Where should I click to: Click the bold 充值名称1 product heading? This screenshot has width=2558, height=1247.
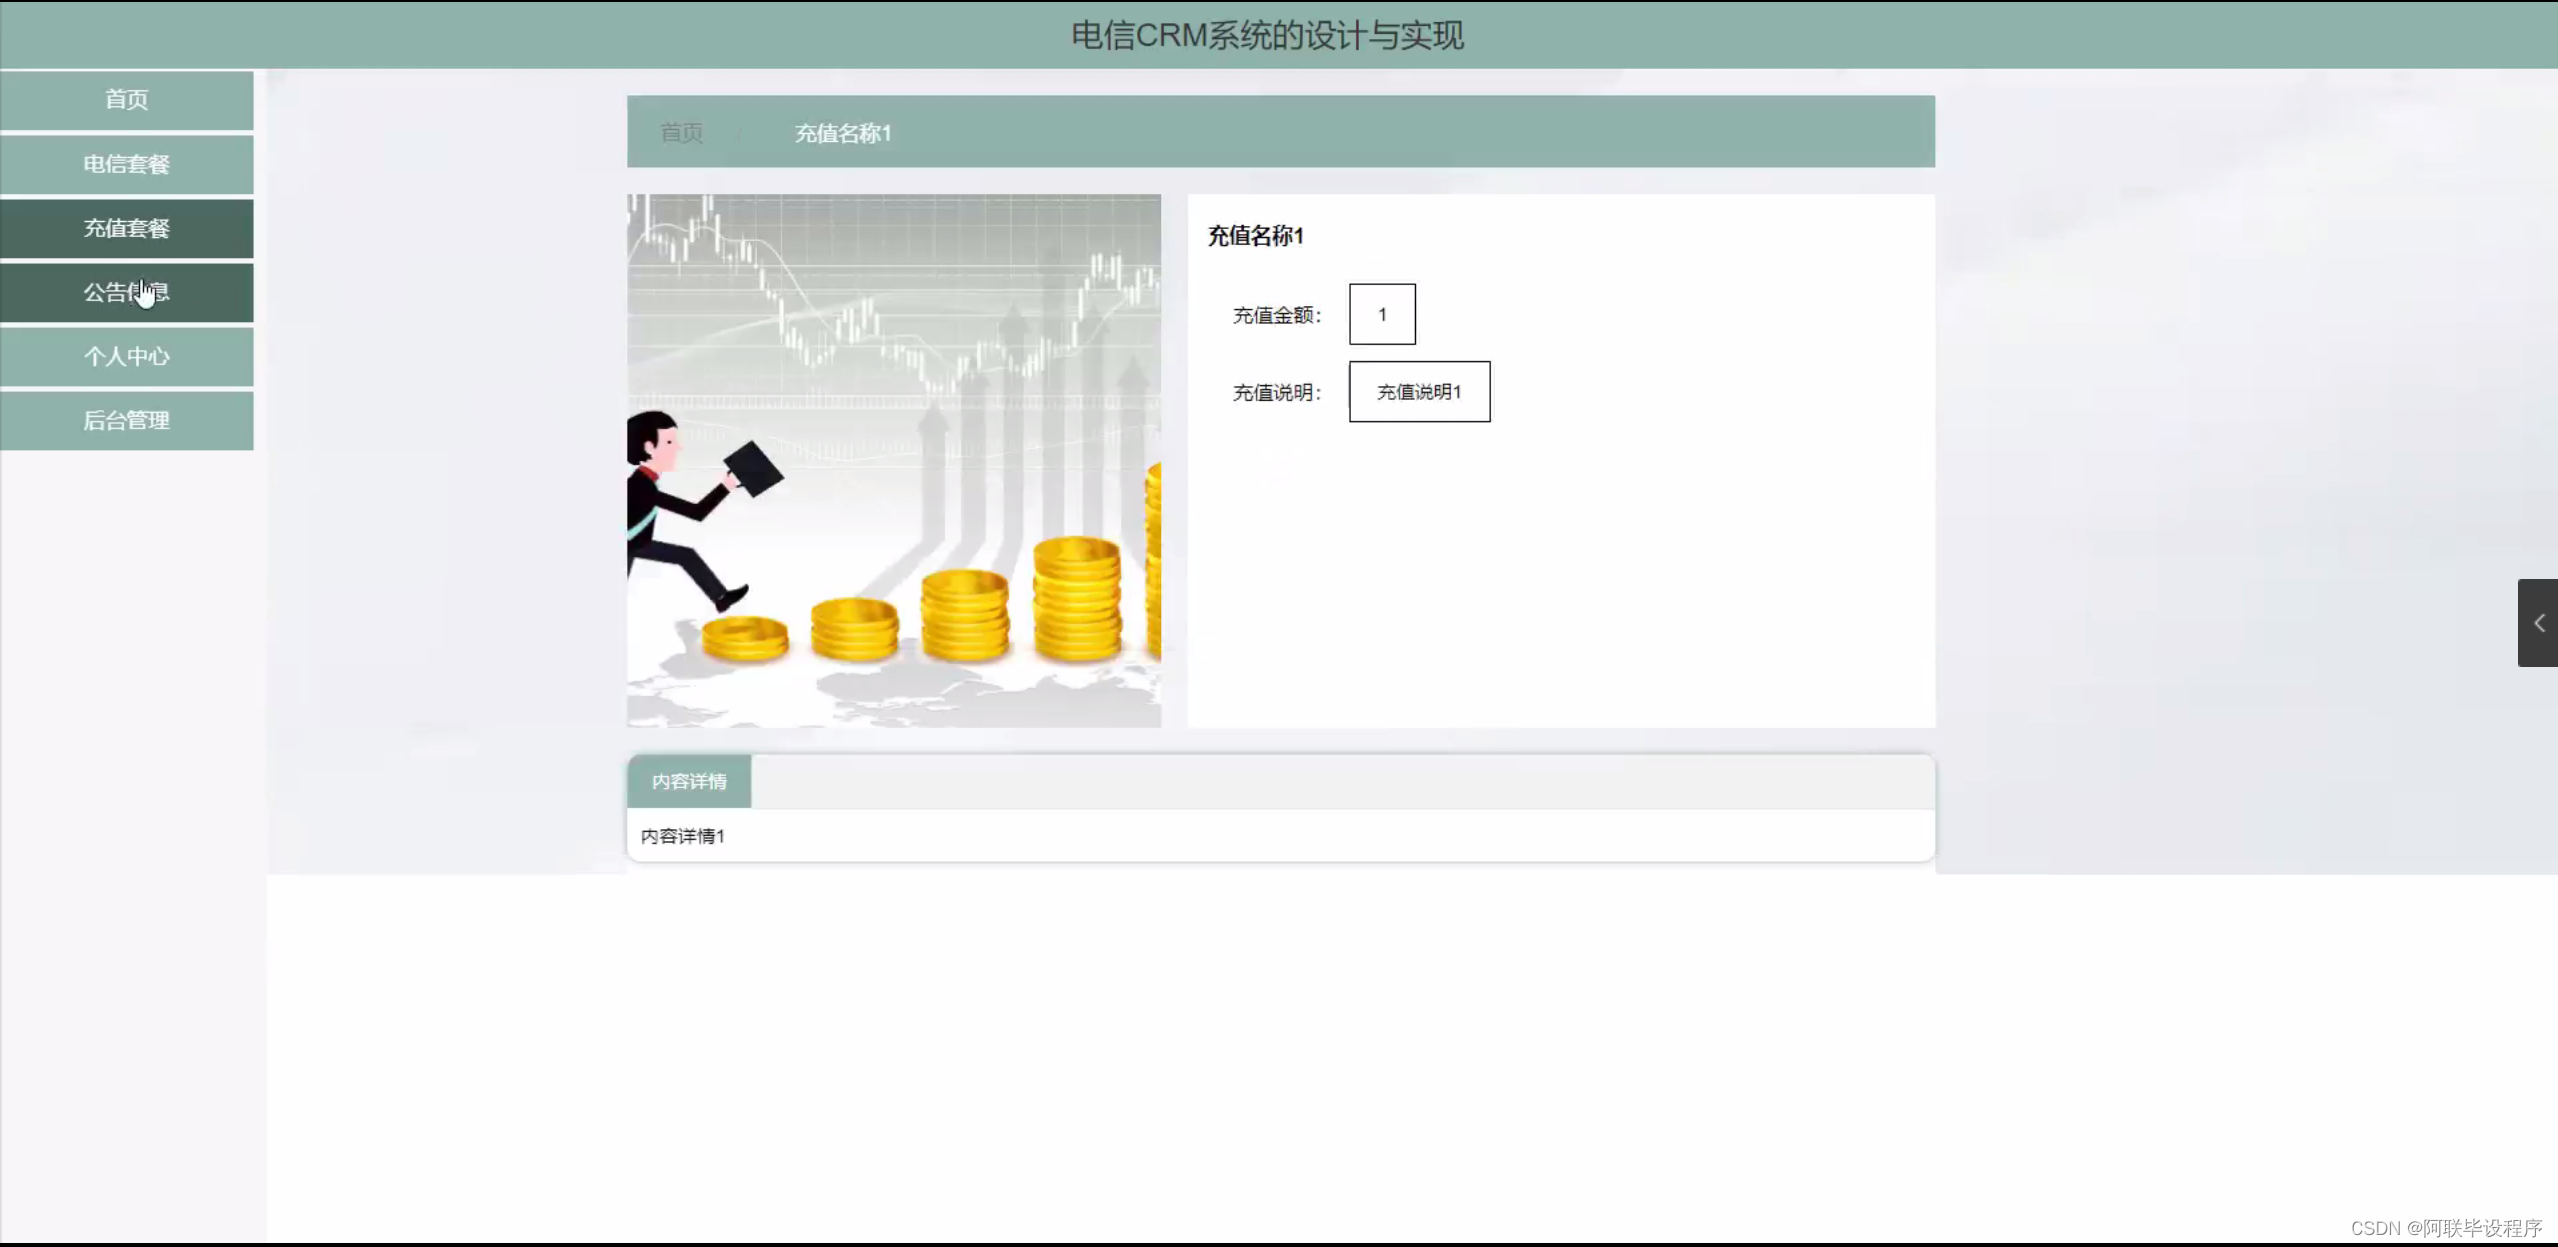click(x=1255, y=236)
